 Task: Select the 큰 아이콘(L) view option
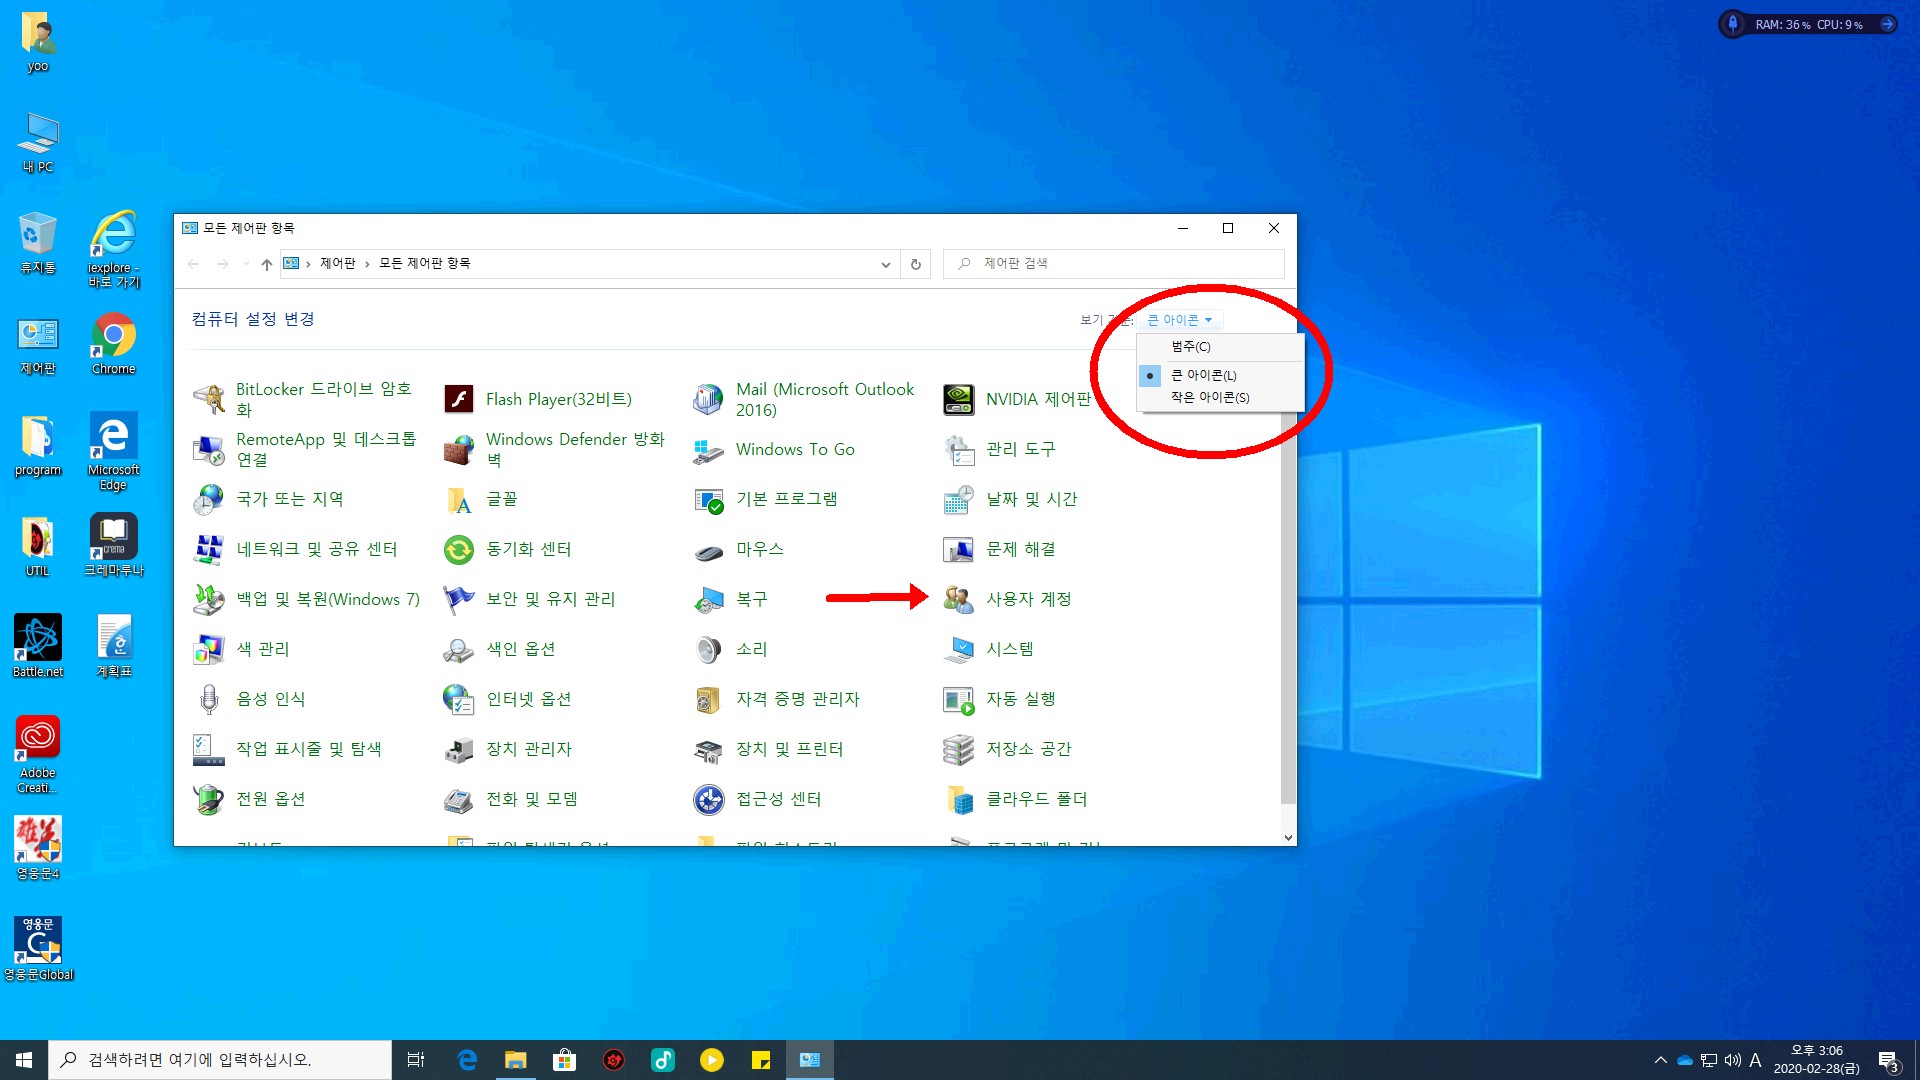click(1203, 375)
